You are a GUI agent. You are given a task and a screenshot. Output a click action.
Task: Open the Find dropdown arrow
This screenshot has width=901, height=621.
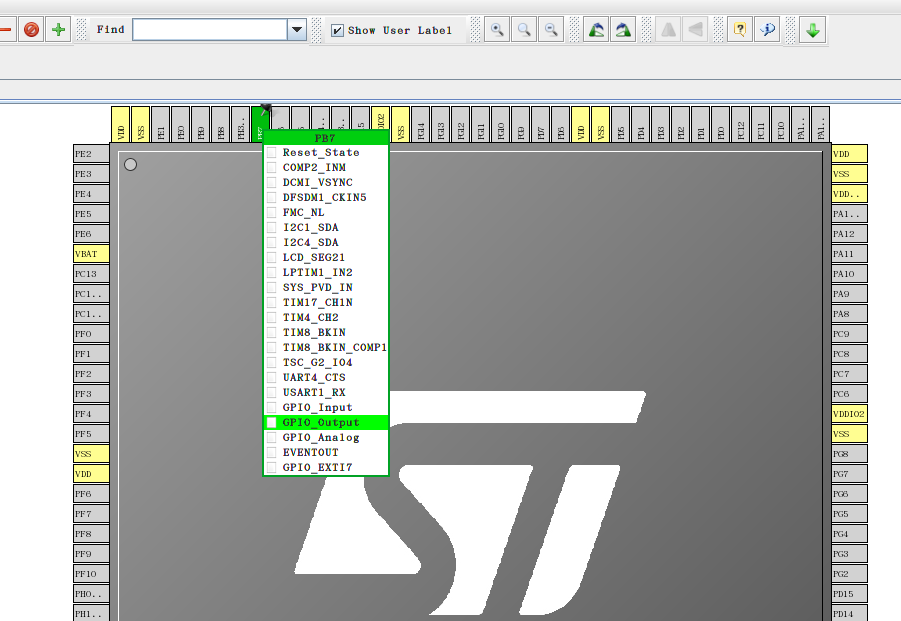point(297,30)
